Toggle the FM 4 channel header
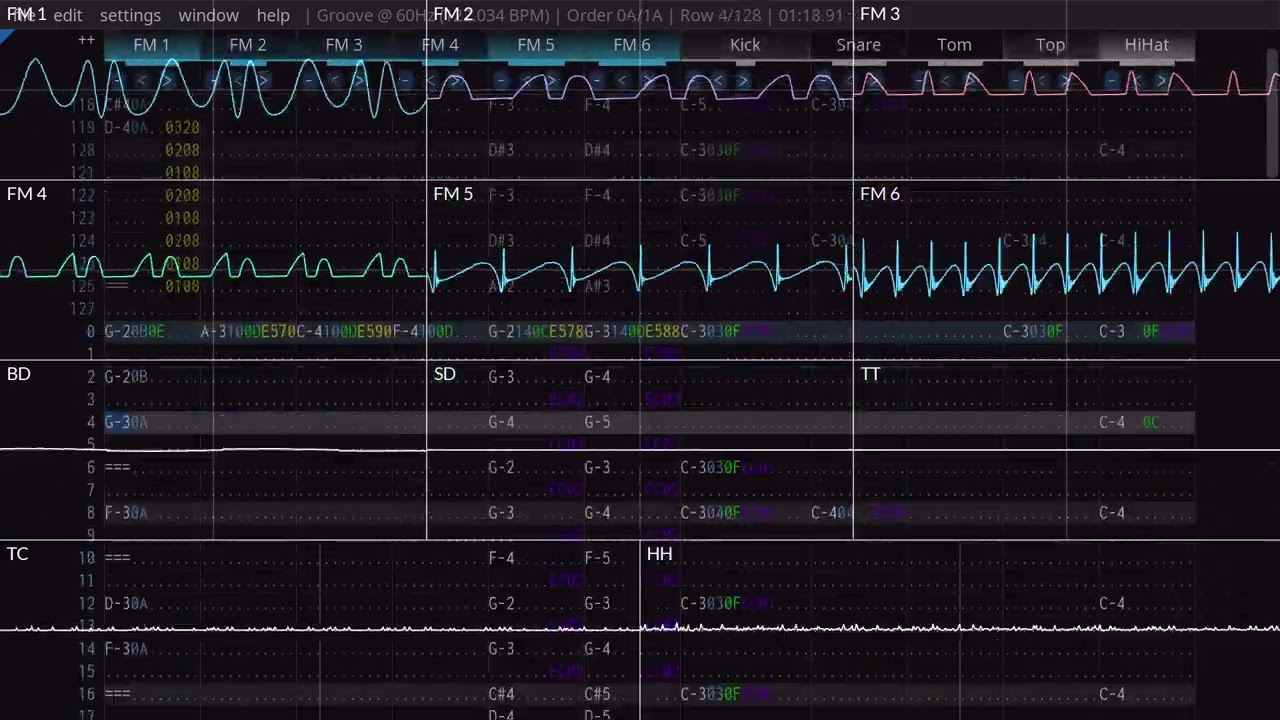The width and height of the screenshot is (1280, 720). click(x=439, y=45)
